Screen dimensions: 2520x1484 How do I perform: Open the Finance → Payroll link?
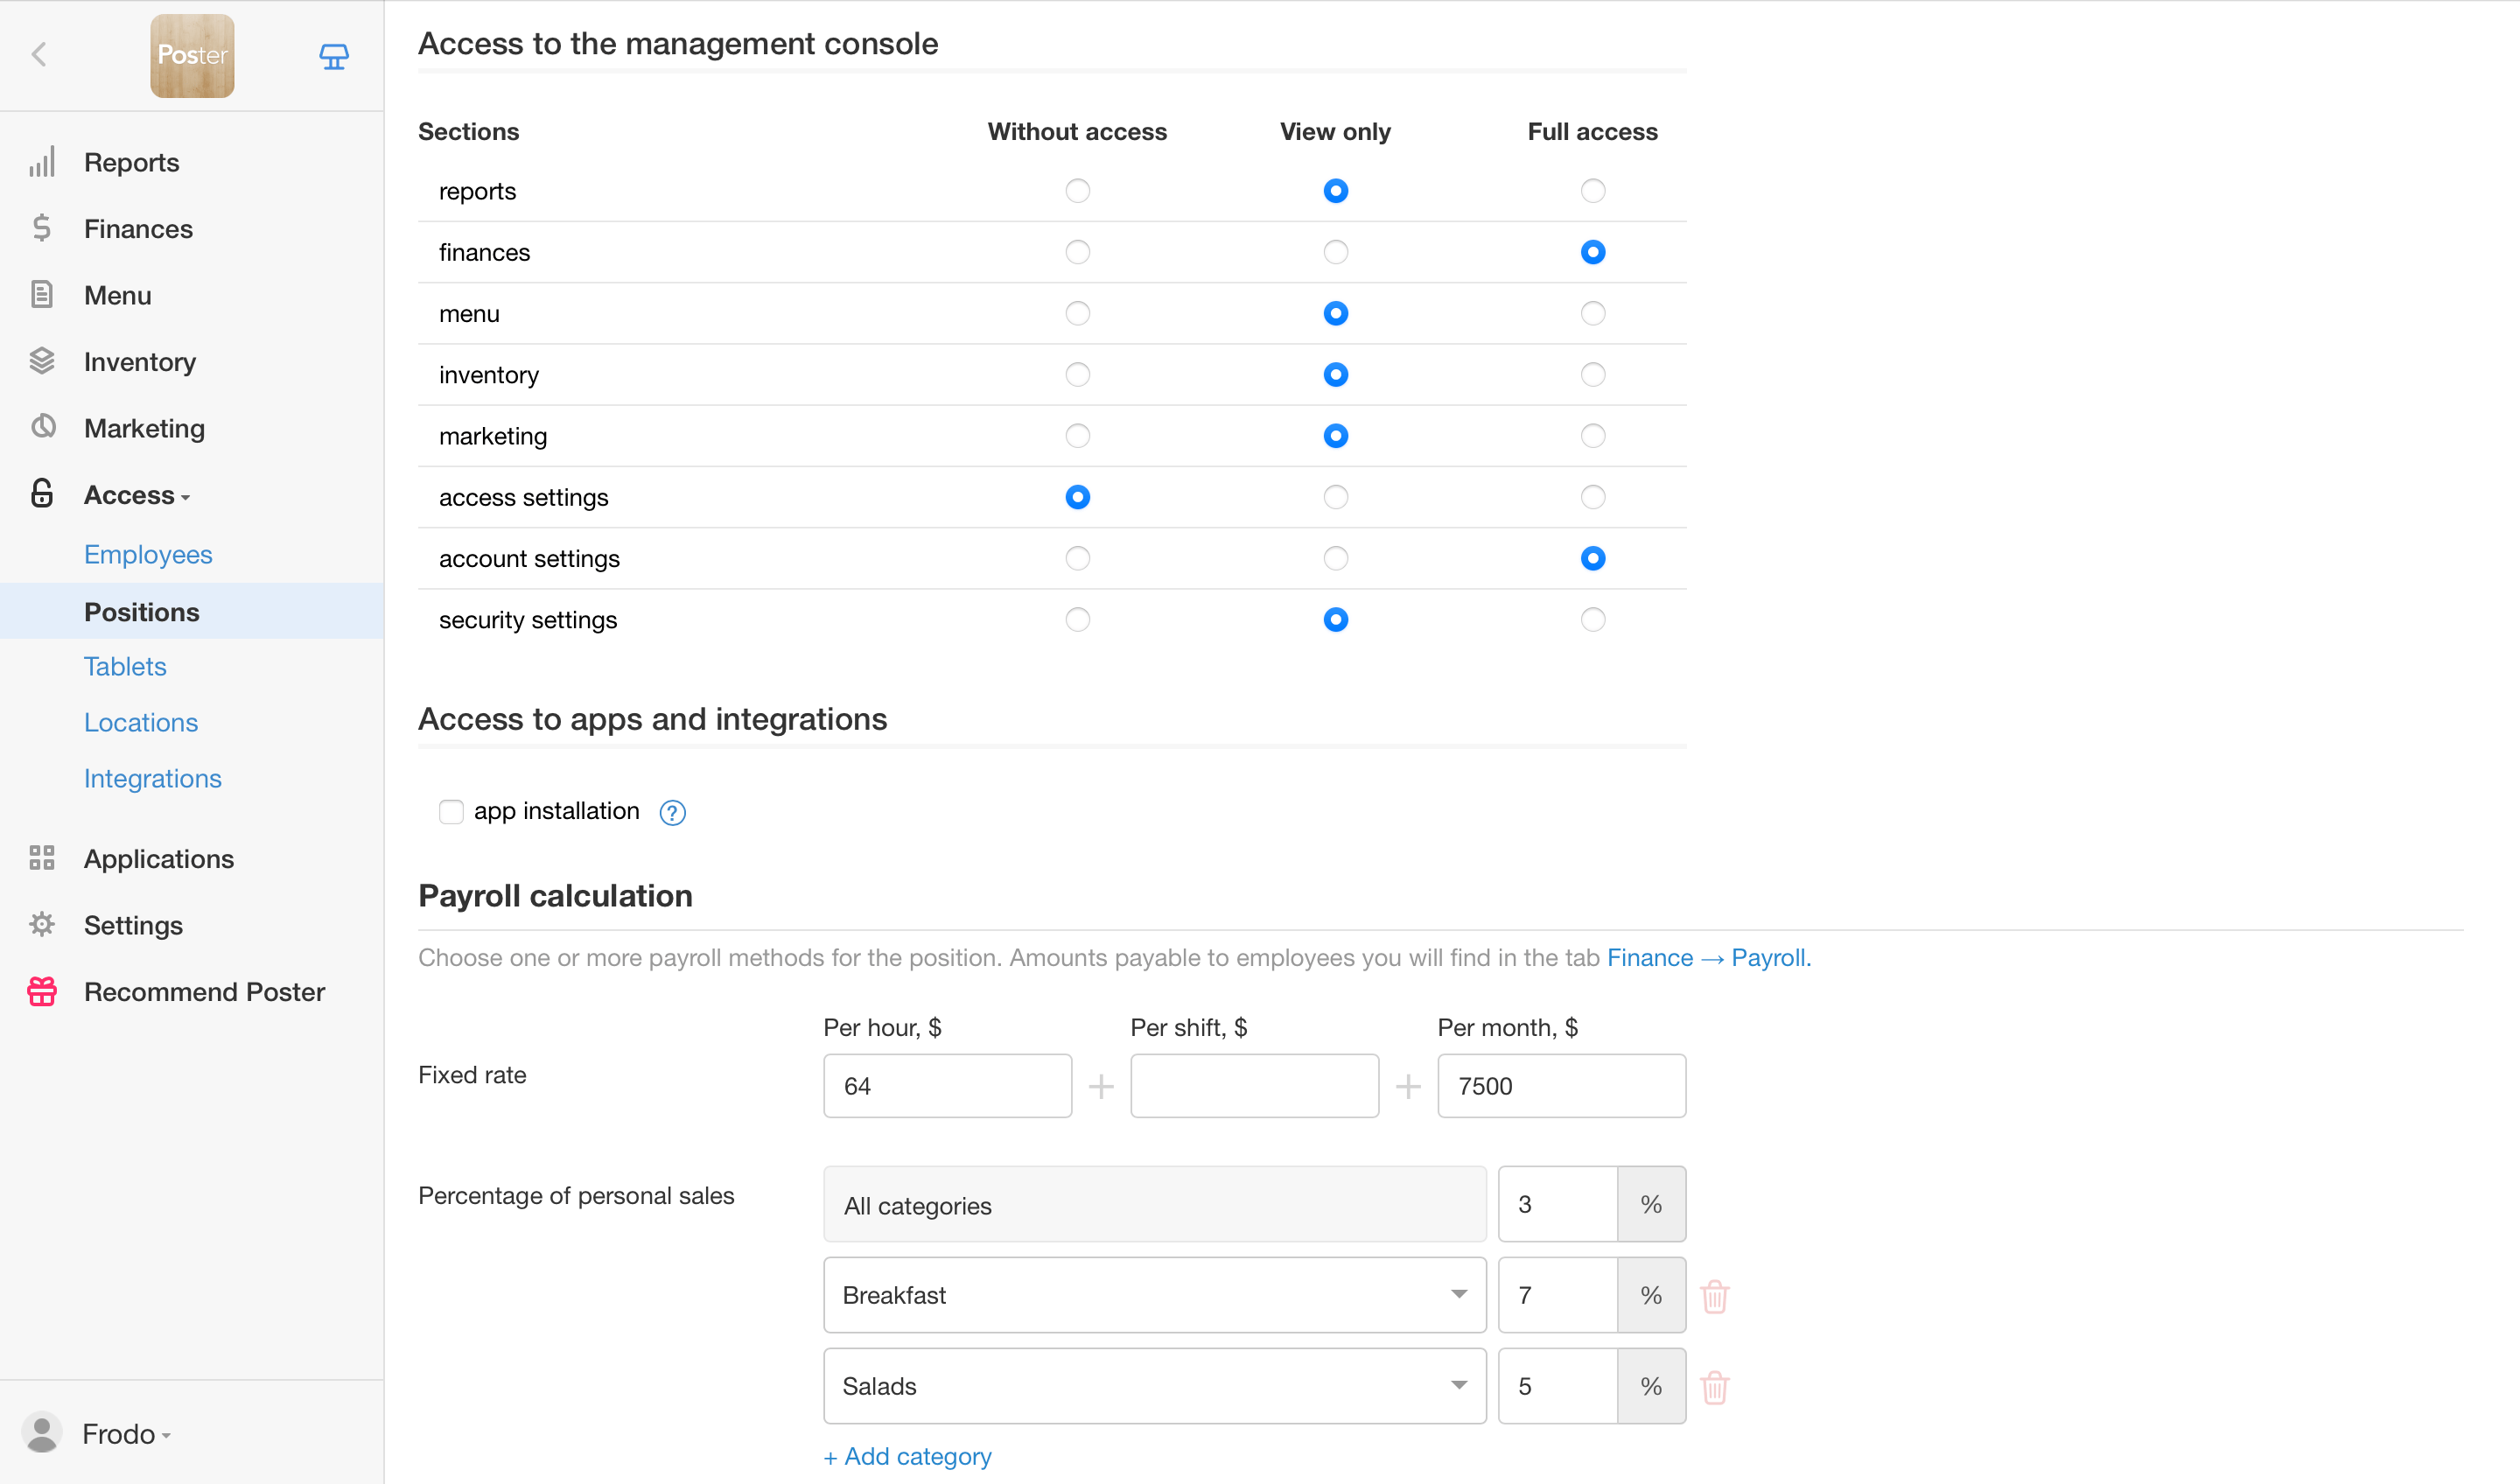point(1708,957)
